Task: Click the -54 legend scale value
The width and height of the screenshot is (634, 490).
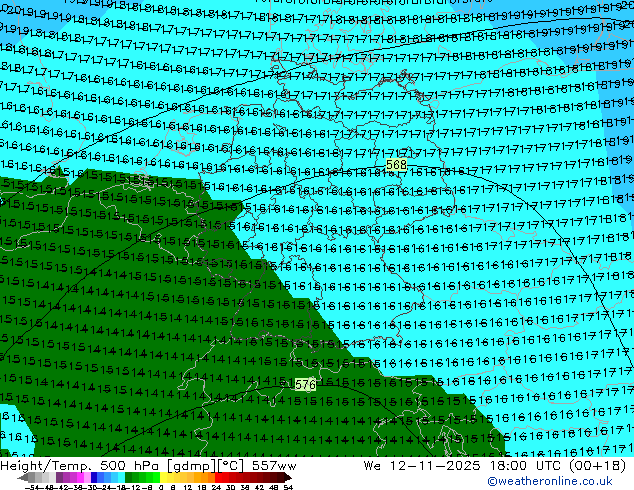Action: pyautogui.click(x=33, y=487)
